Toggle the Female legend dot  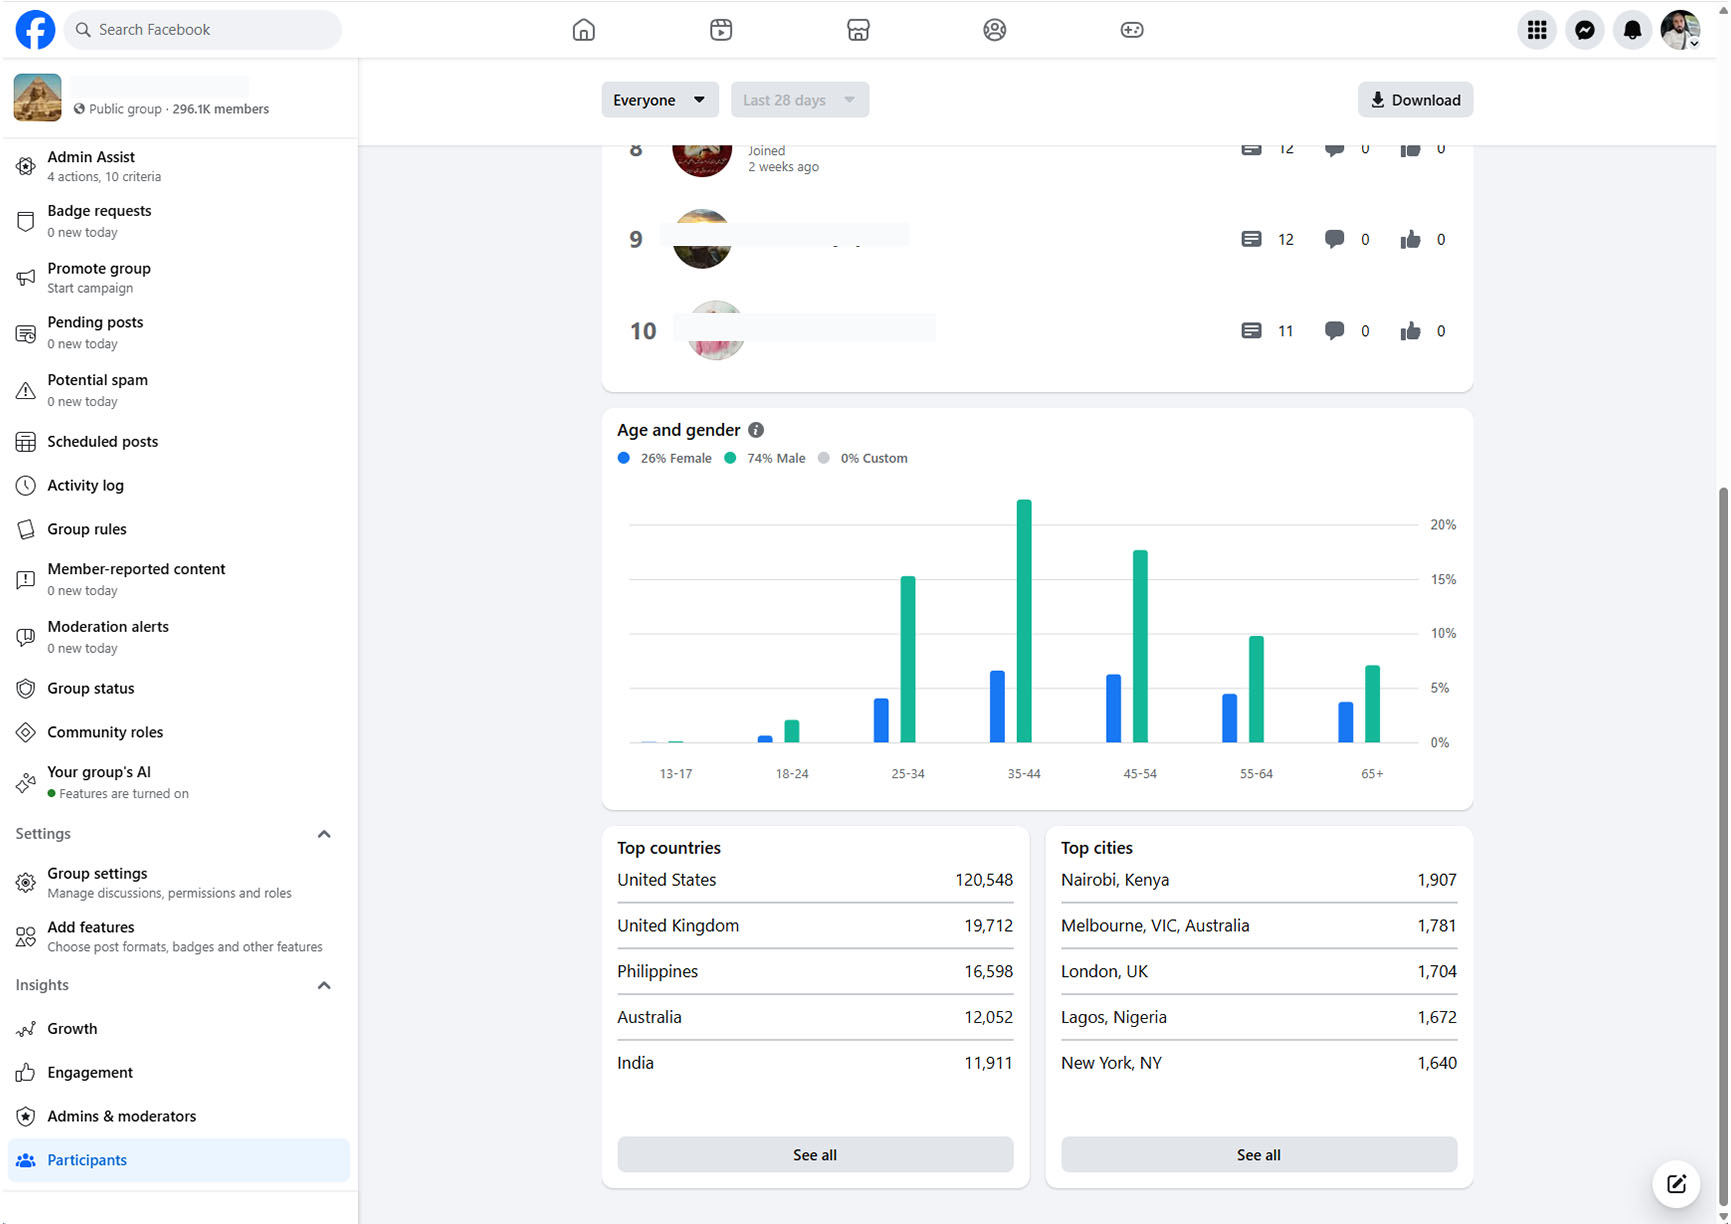[624, 458]
